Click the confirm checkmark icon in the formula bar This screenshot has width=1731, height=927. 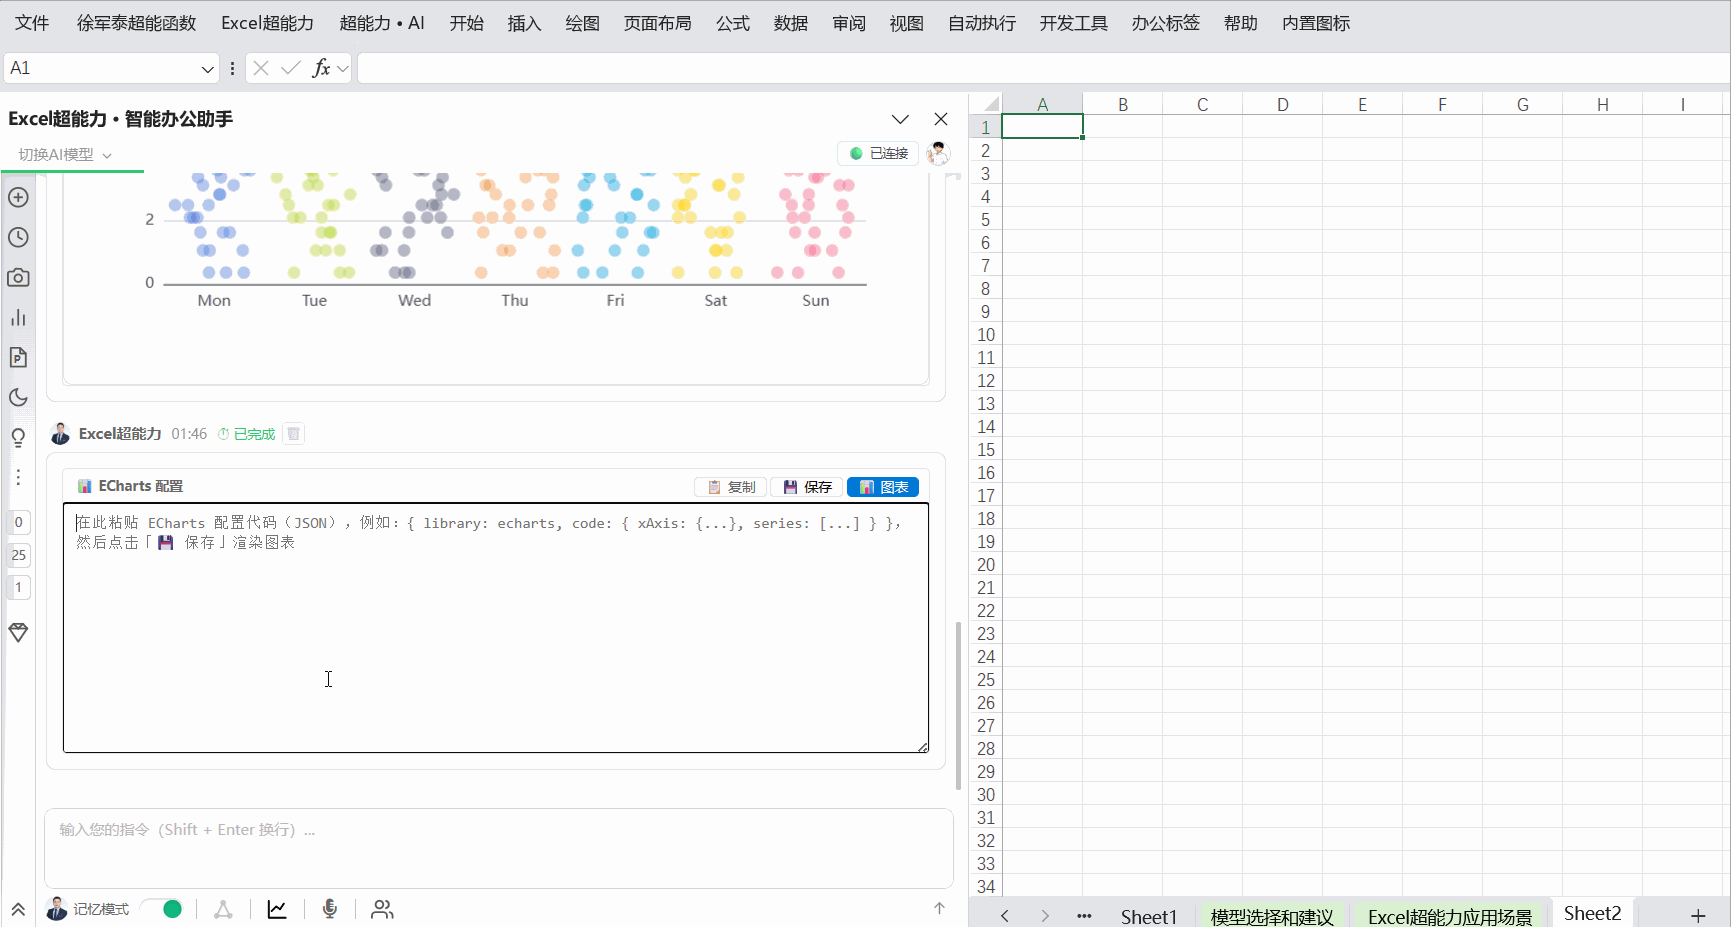tap(291, 68)
